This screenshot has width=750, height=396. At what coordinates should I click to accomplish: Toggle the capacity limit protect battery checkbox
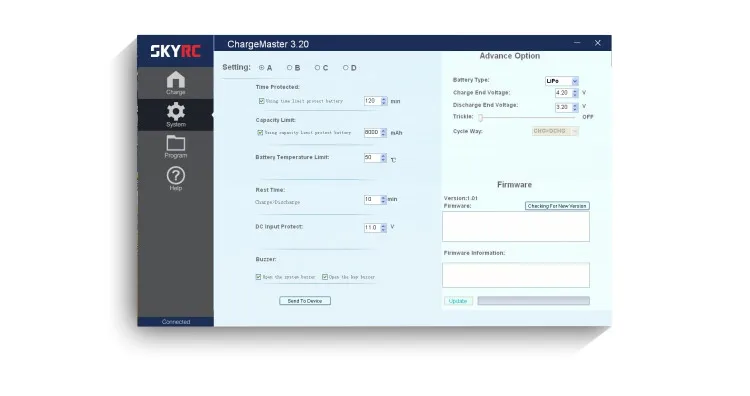click(x=260, y=132)
